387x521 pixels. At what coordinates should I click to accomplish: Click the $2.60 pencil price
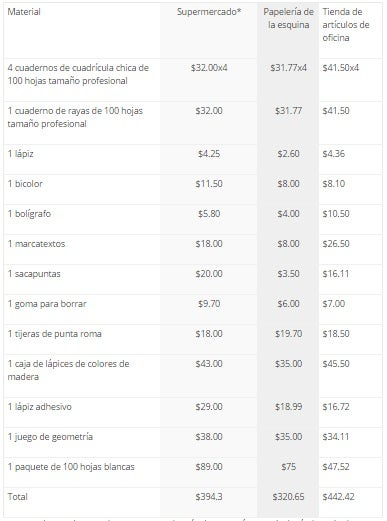pyautogui.click(x=288, y=154)
